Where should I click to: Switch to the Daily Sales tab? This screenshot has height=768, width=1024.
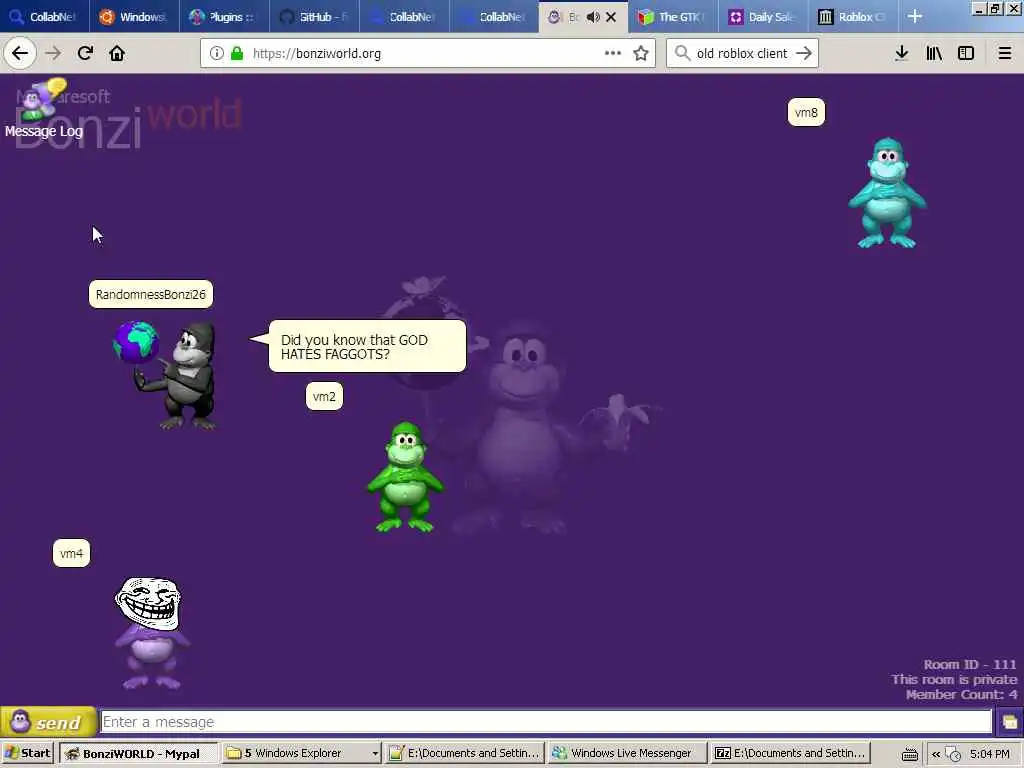click(x=763, y=17)
